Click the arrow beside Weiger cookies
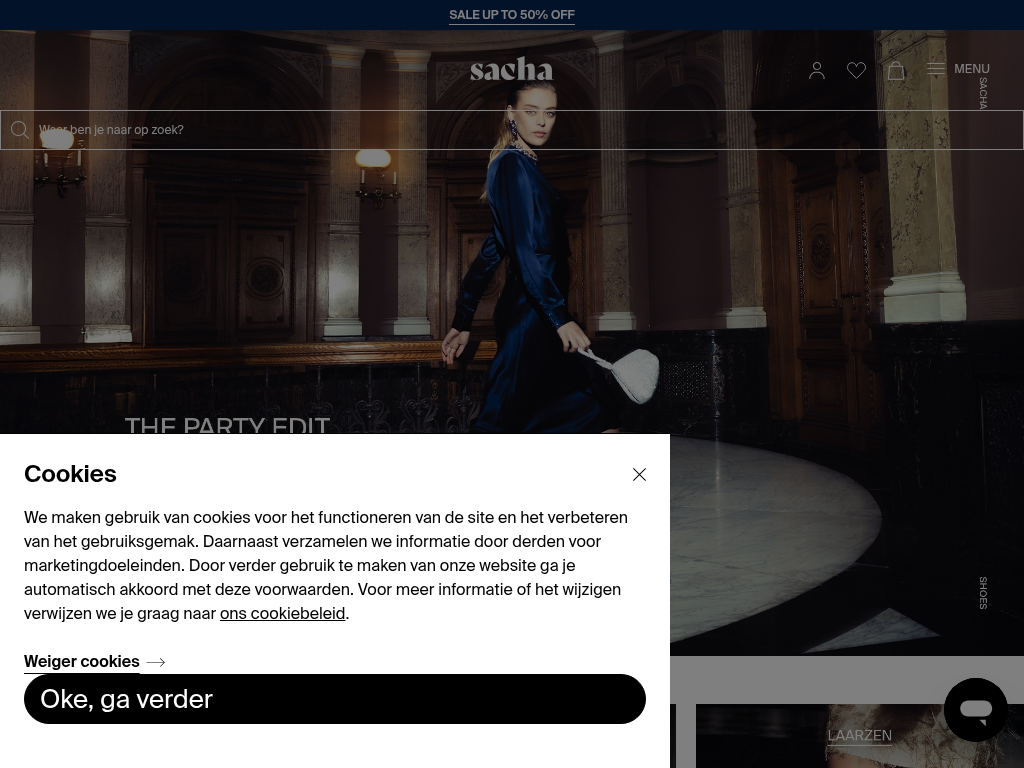The height and width of the screenshot is (768, 1024). 155,662
